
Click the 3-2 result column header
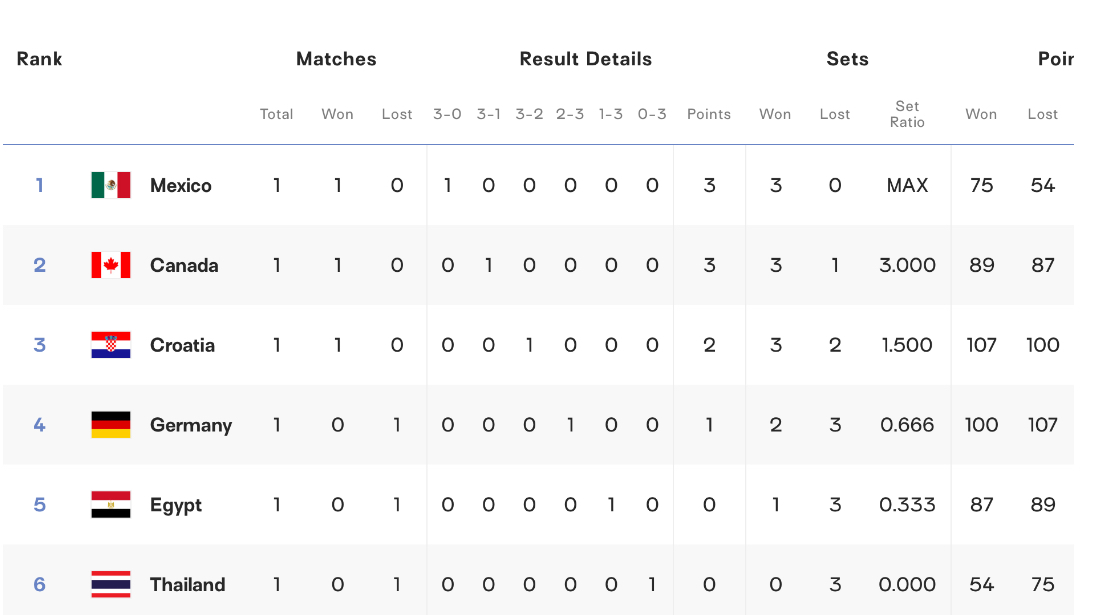coord(529,114)
